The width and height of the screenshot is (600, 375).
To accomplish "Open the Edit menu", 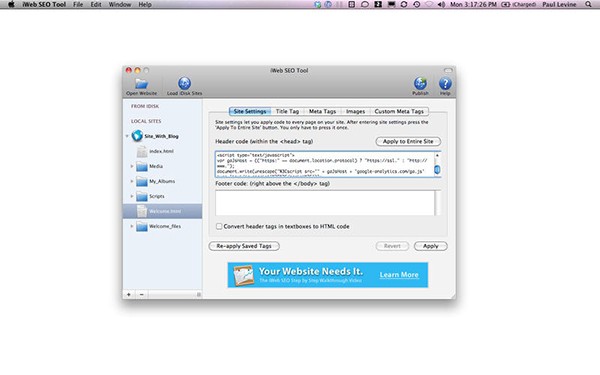I will [96, 4].
